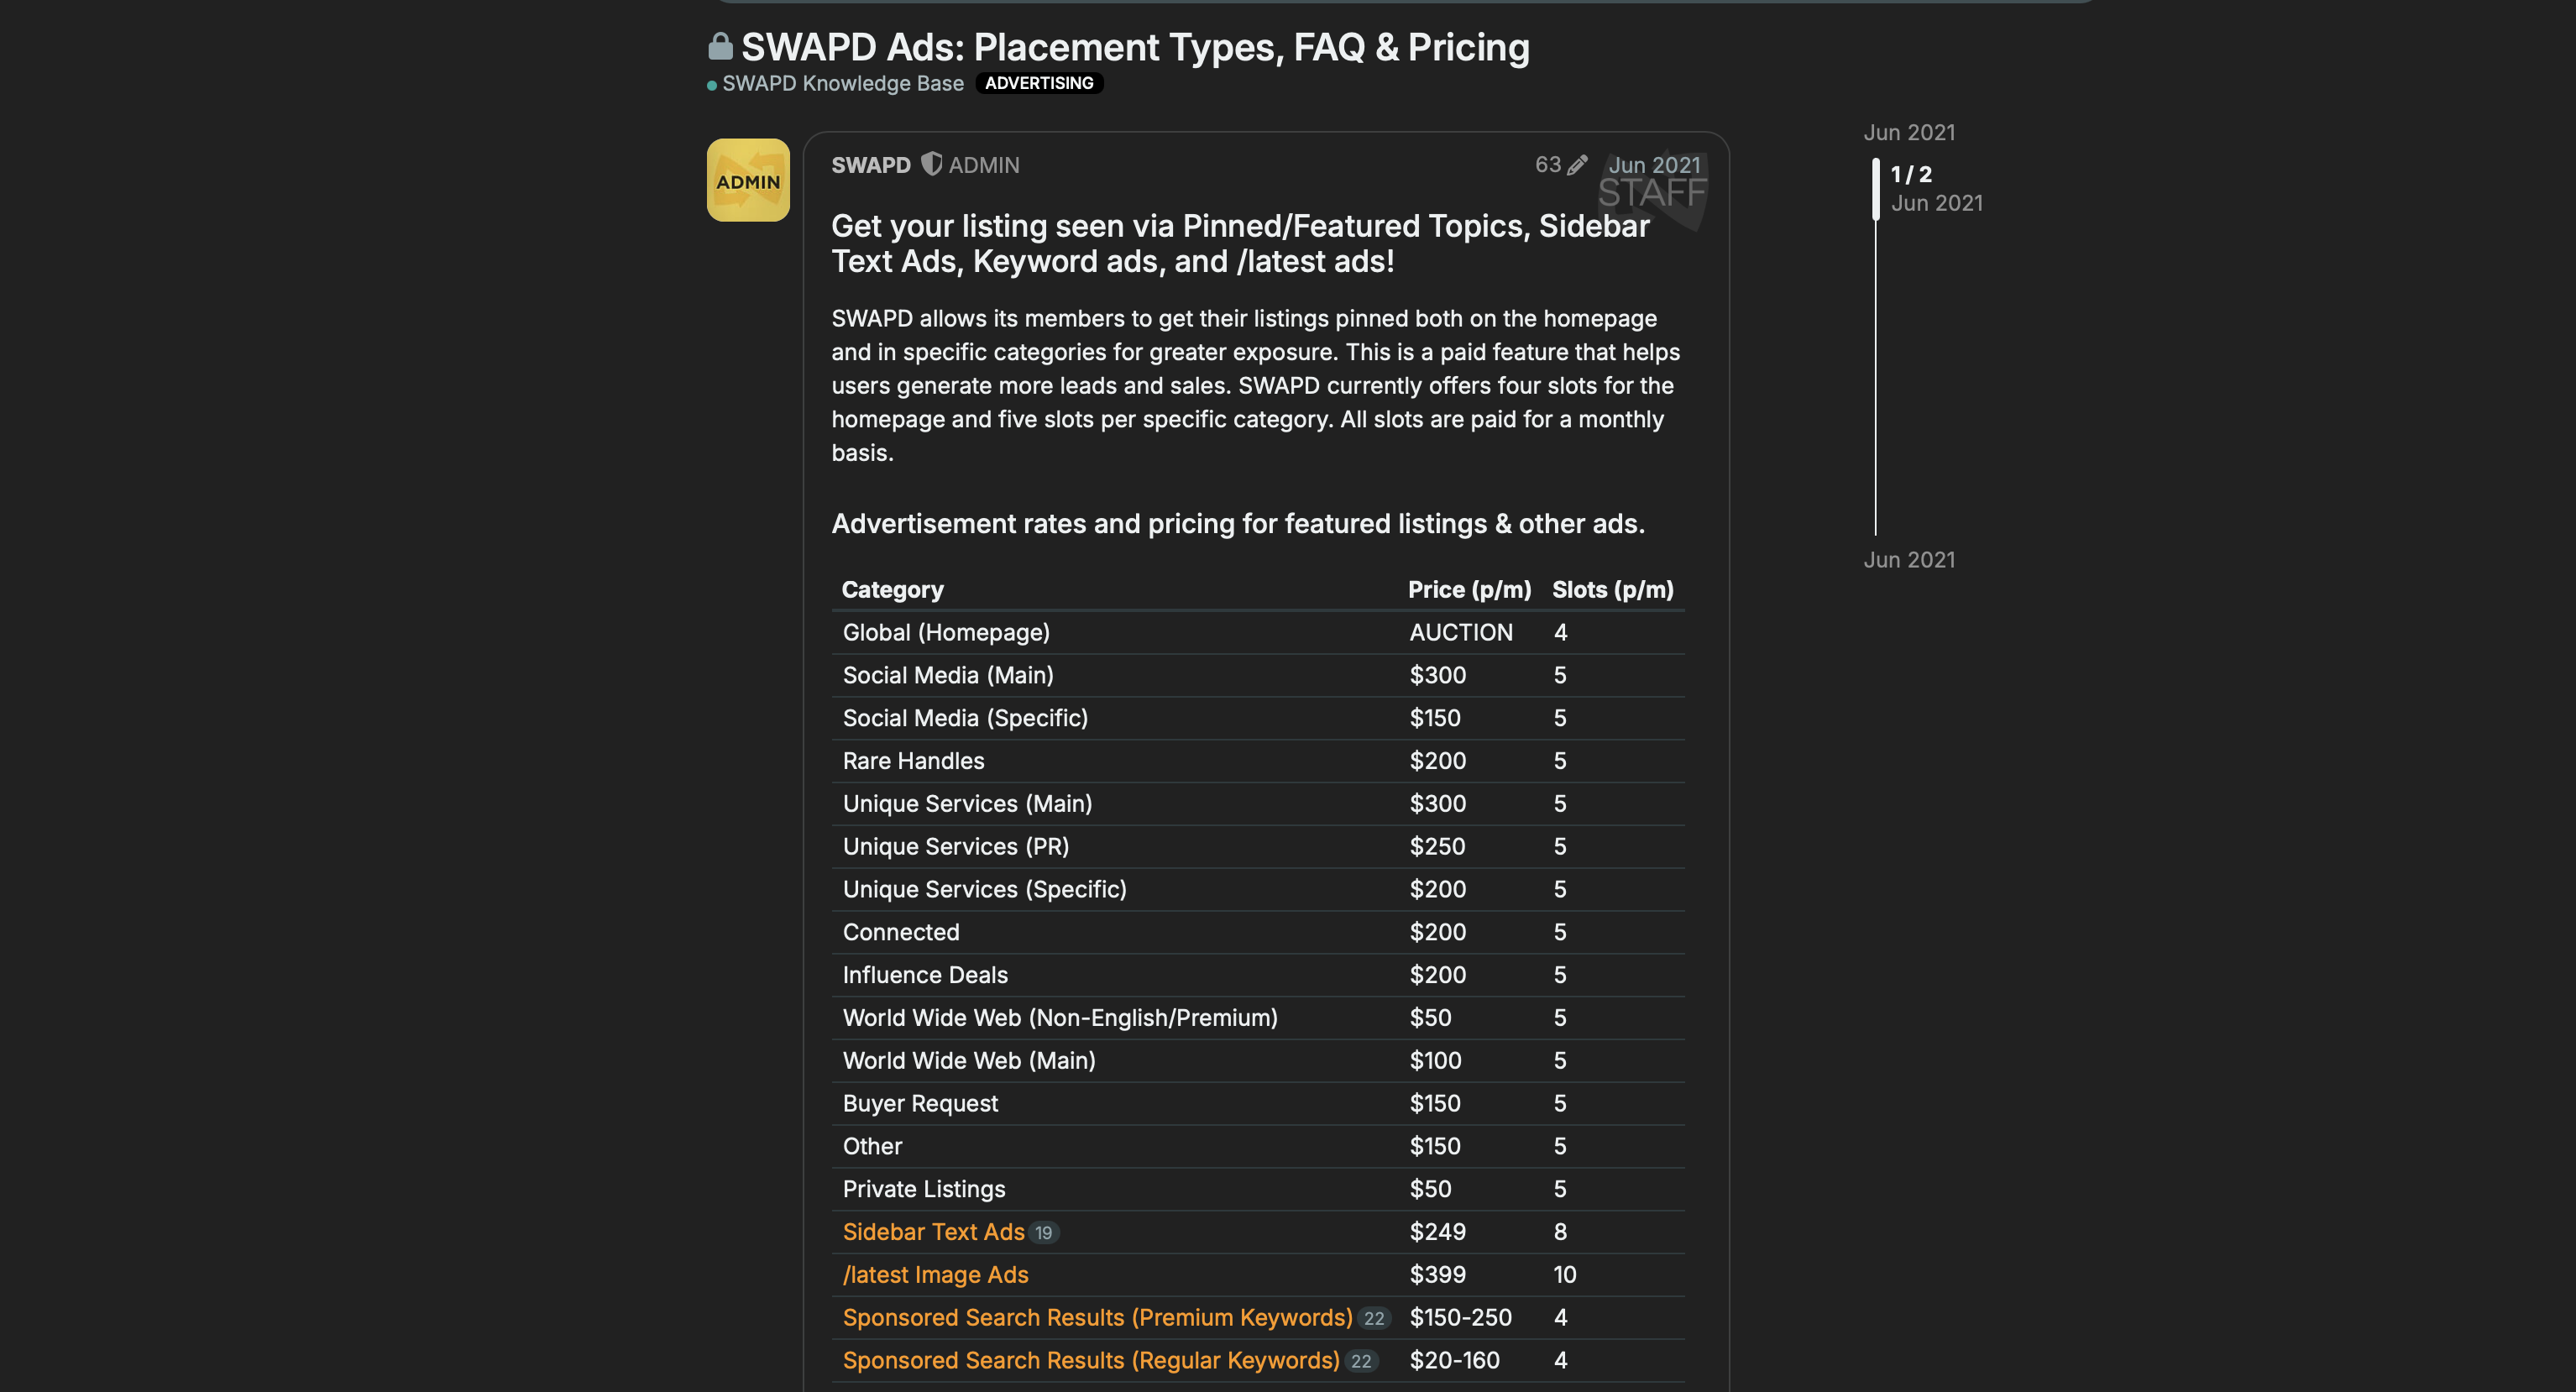The image size is (2576, 1392).
Task: Click the admin shield icon
Action: pyautogui.click(x=931, y=164)
